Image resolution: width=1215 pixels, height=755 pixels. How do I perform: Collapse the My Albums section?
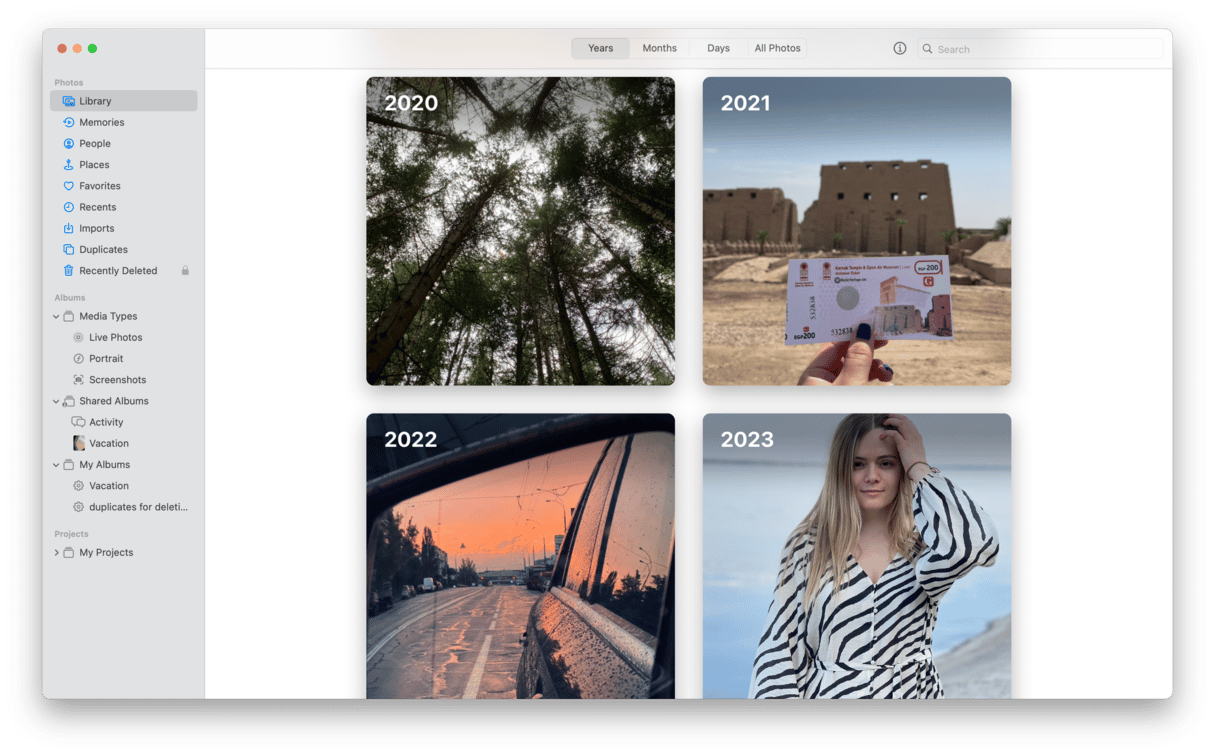click(x=56, y=465)
